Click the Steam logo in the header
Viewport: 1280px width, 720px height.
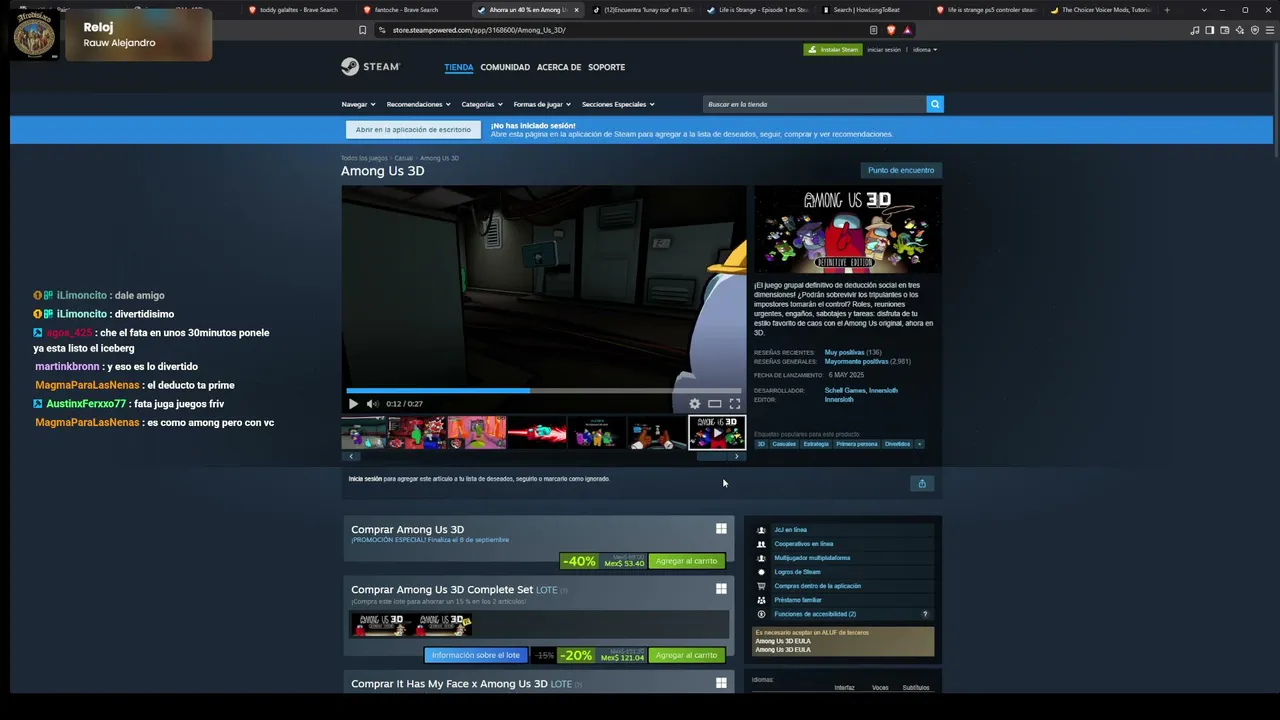370,67
